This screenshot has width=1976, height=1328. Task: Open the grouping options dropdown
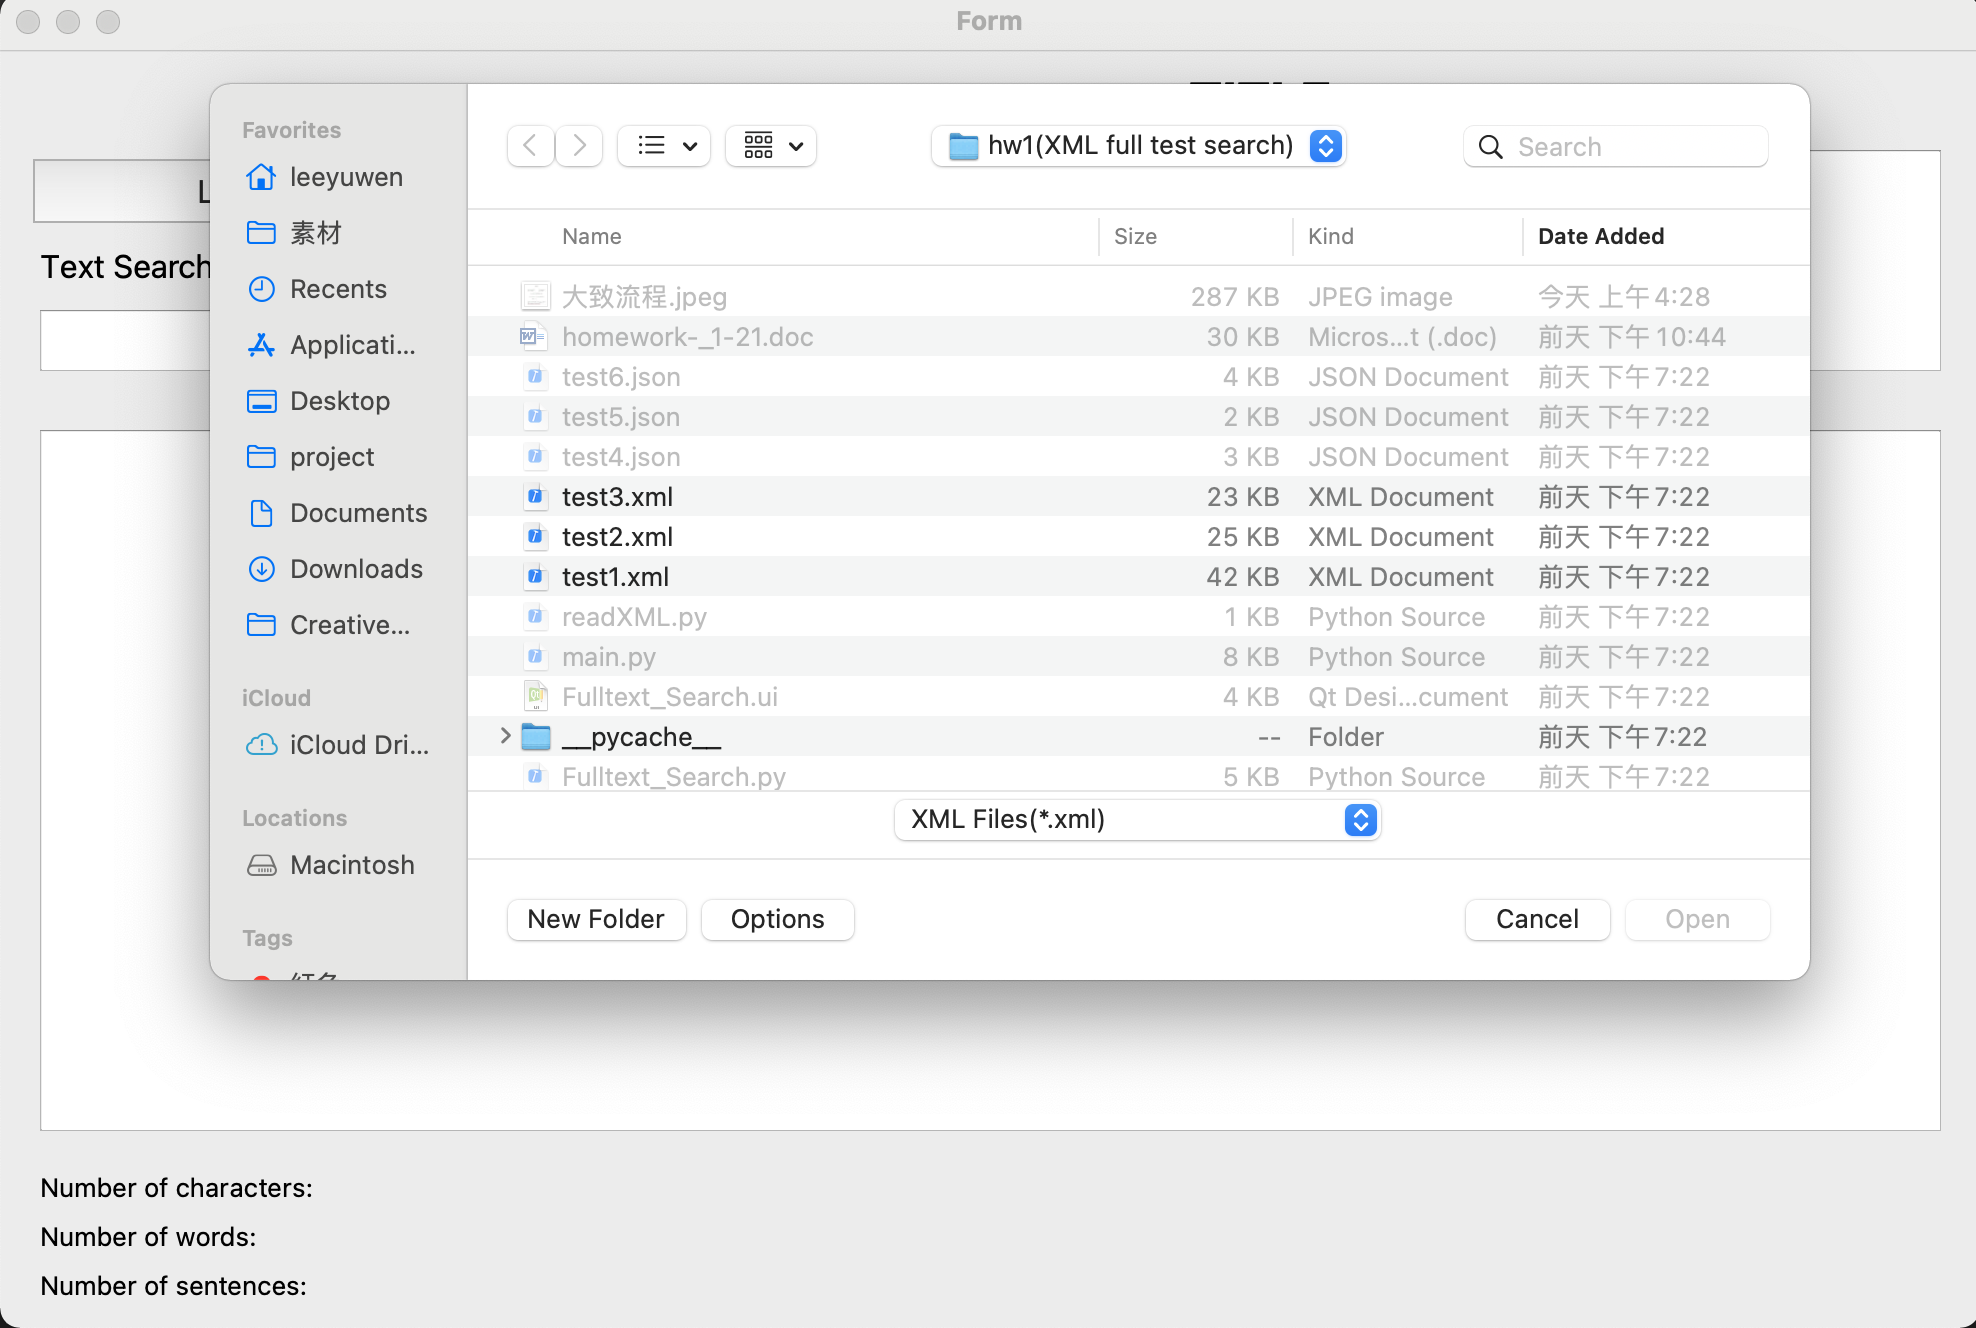(771, 146)
